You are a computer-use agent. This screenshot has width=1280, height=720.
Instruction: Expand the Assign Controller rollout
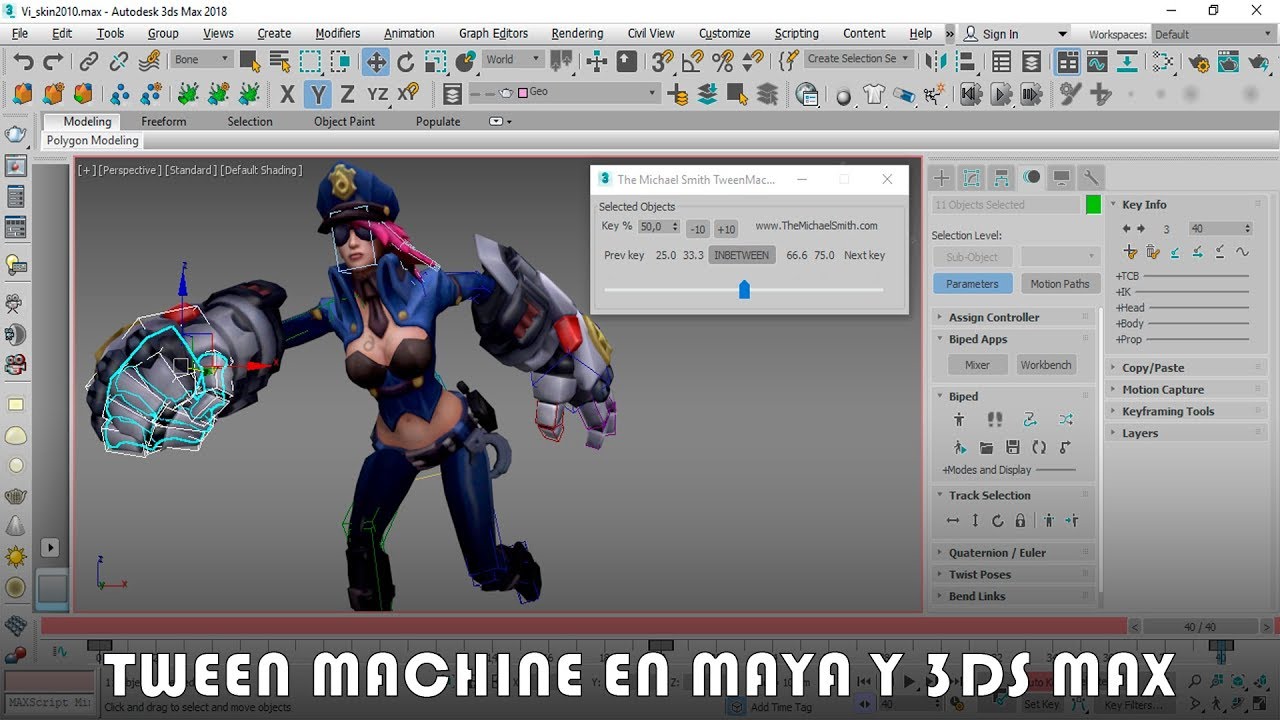1014,317
